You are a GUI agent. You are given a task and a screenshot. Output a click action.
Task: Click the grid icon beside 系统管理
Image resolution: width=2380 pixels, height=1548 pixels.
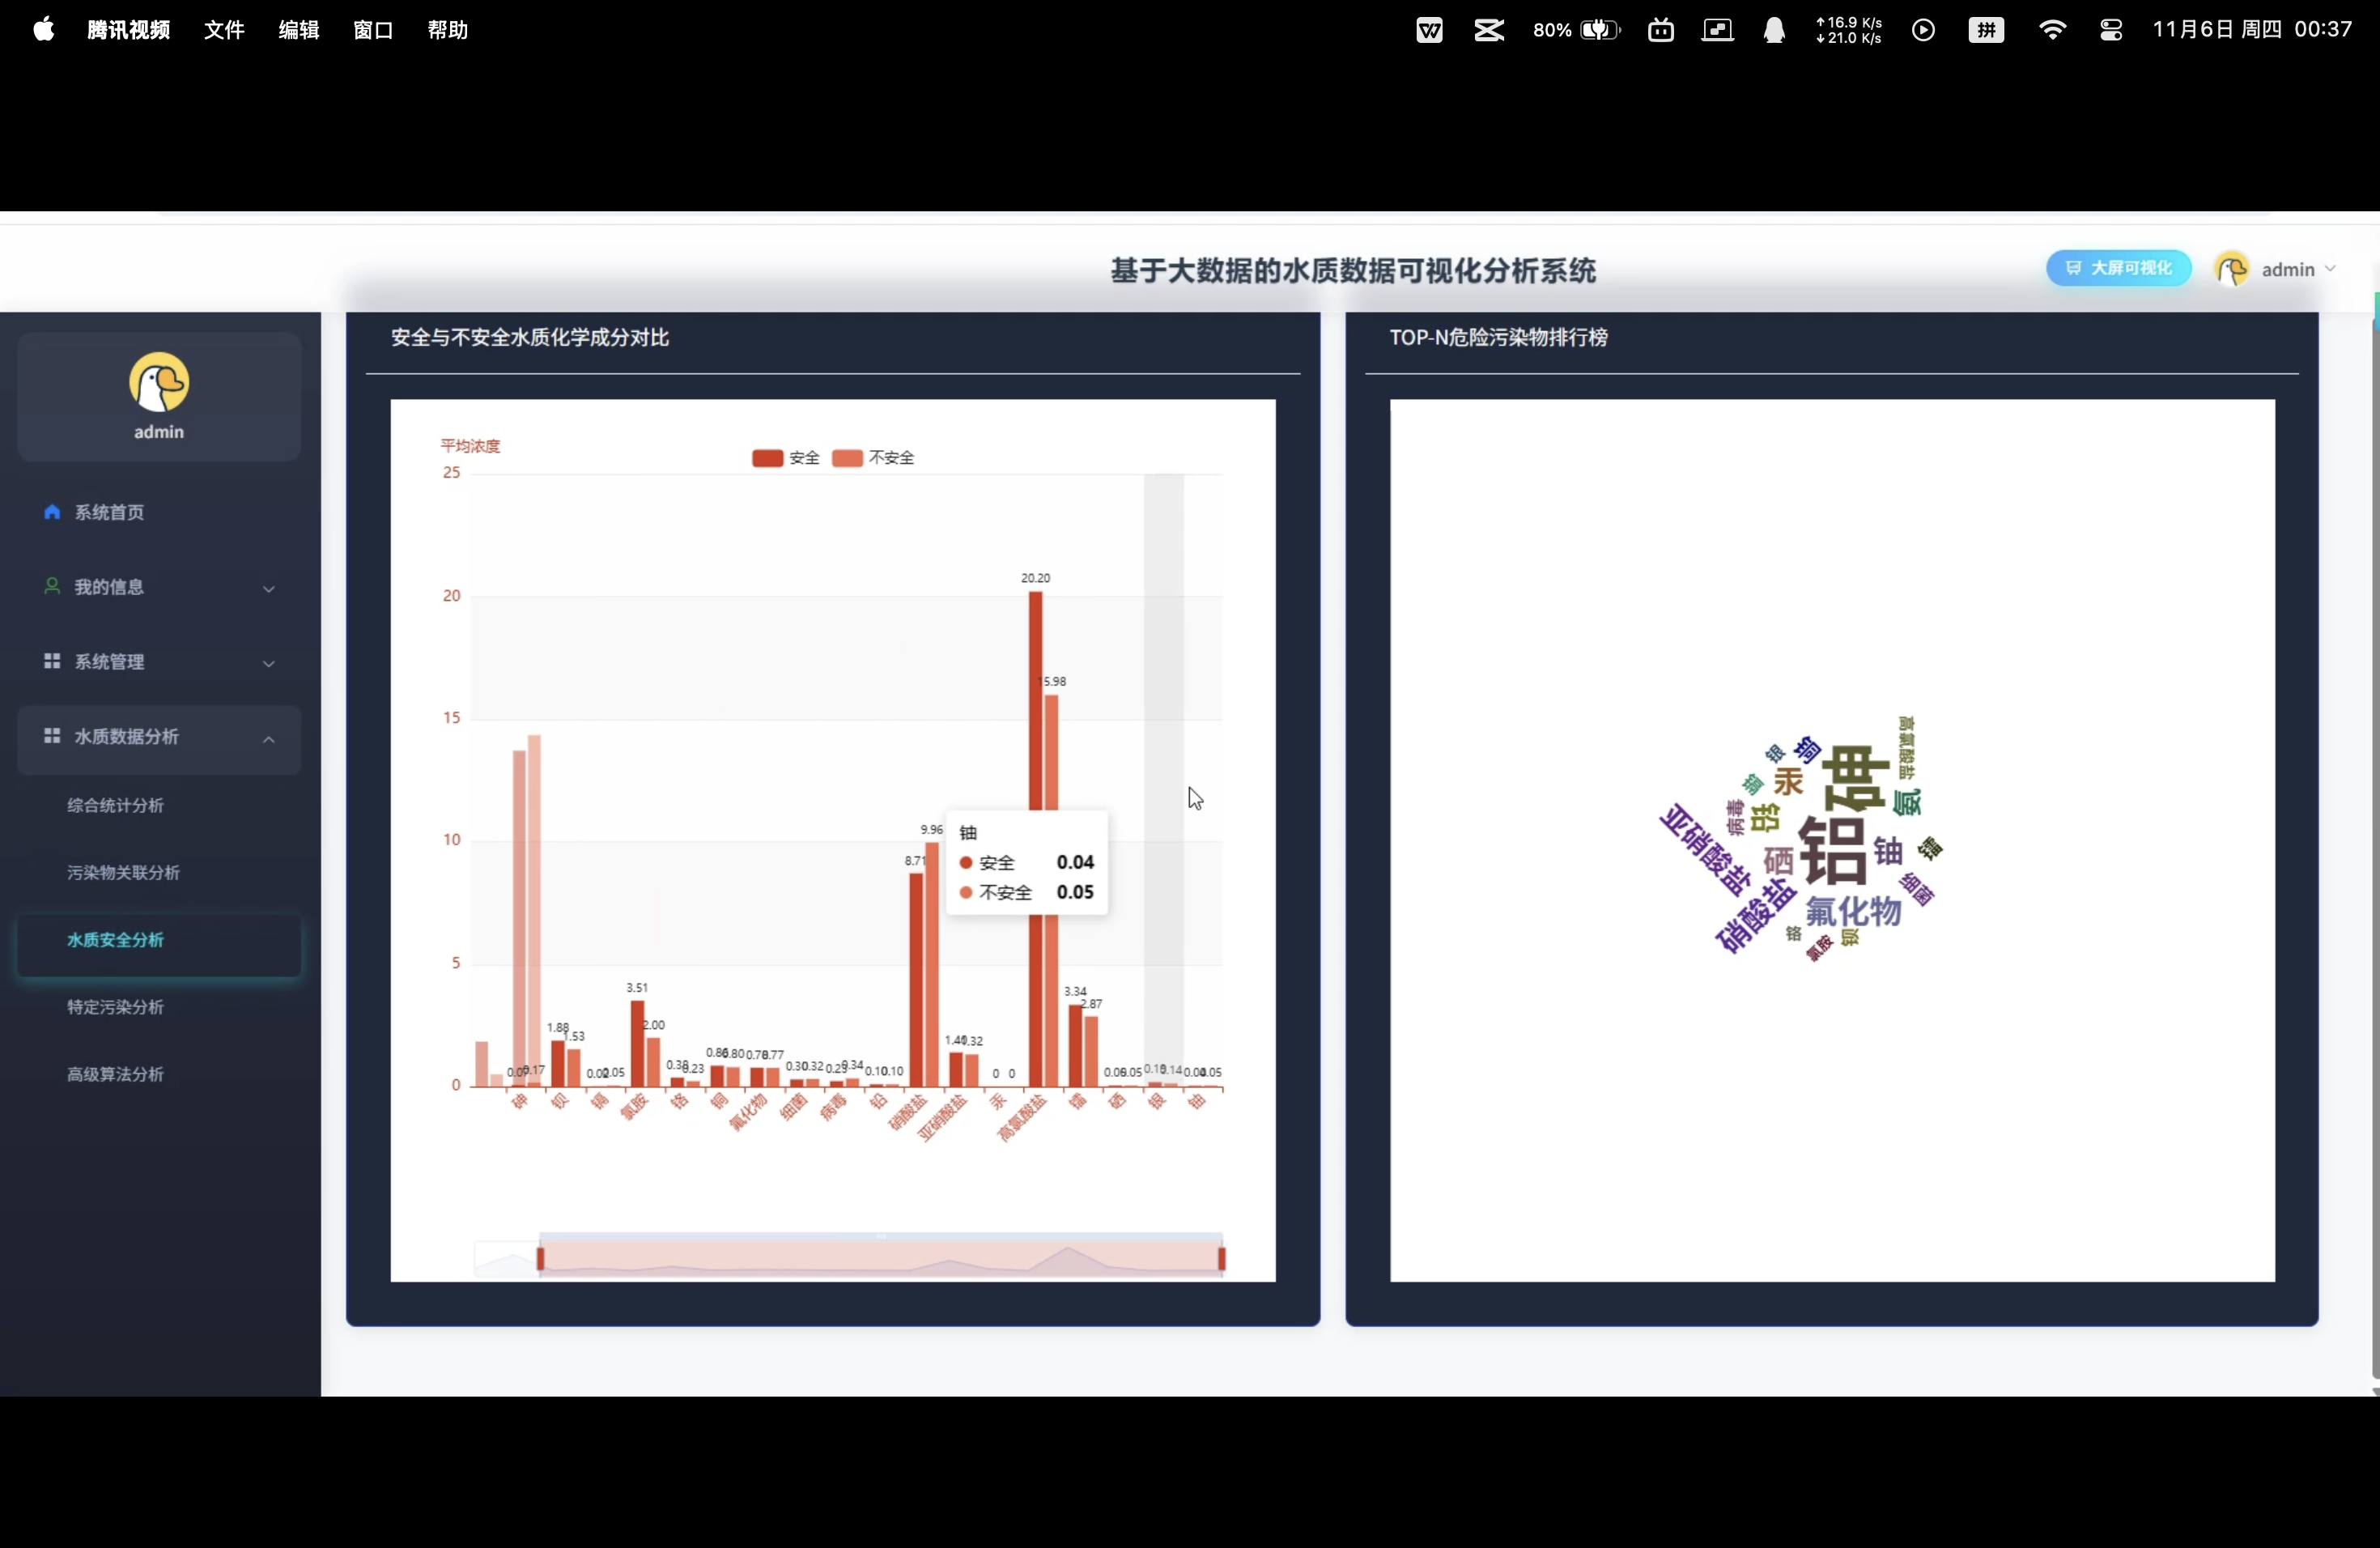52,661
